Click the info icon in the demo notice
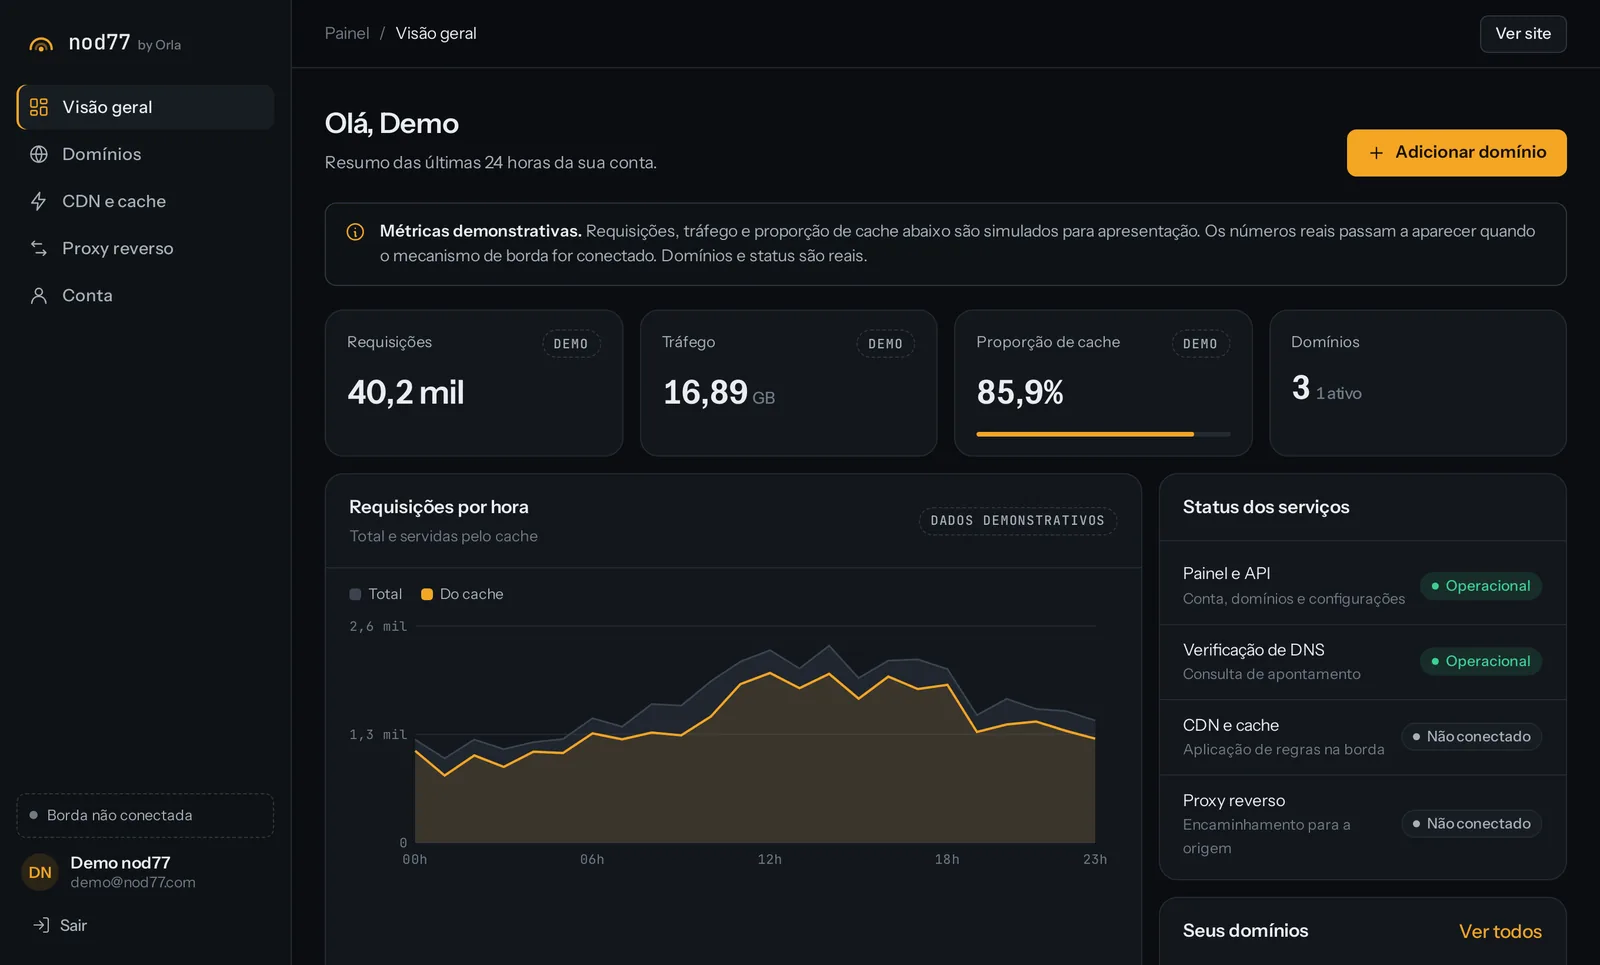The width and height of the screenshot is (1600, 965). point(355,232)
